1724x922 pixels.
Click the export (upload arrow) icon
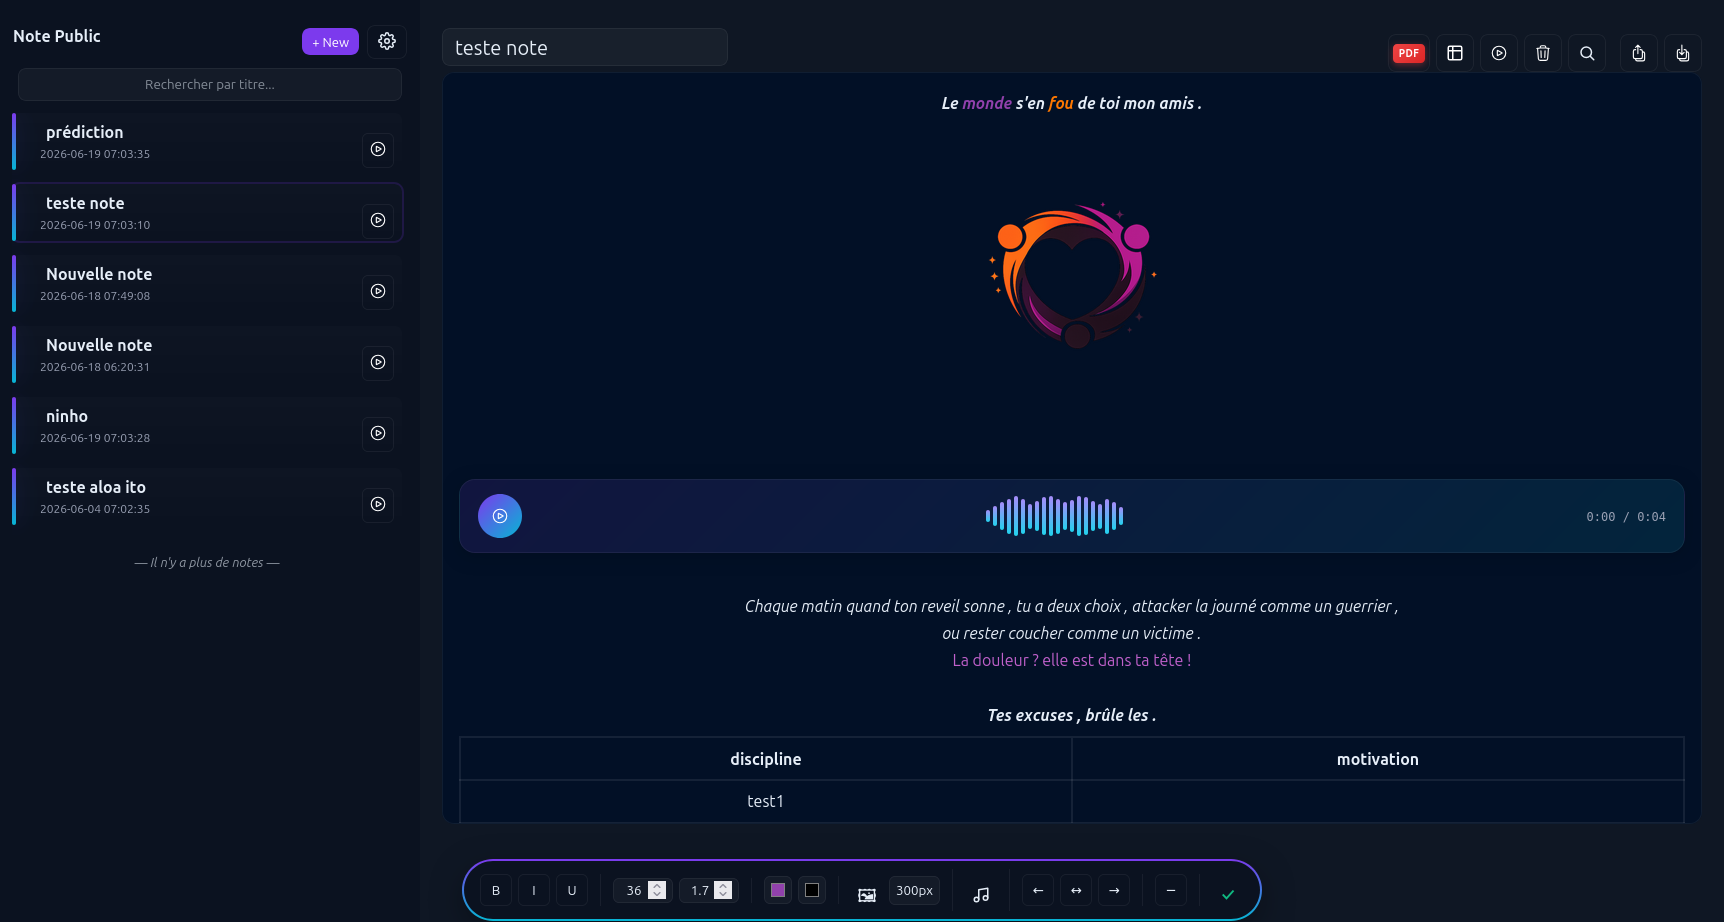[1639, 53]
